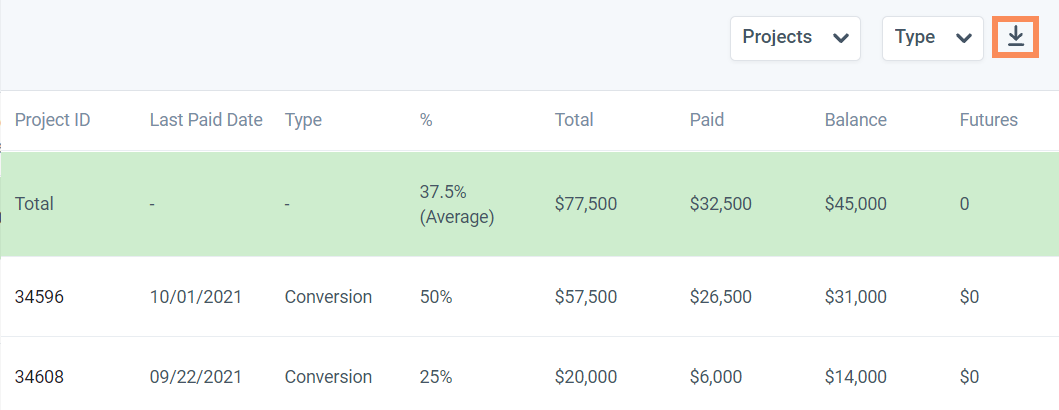The height and width of the screenshot is (410, 1059).
Task: Expand the Type filter dropdown
Action: click(932, 38)
